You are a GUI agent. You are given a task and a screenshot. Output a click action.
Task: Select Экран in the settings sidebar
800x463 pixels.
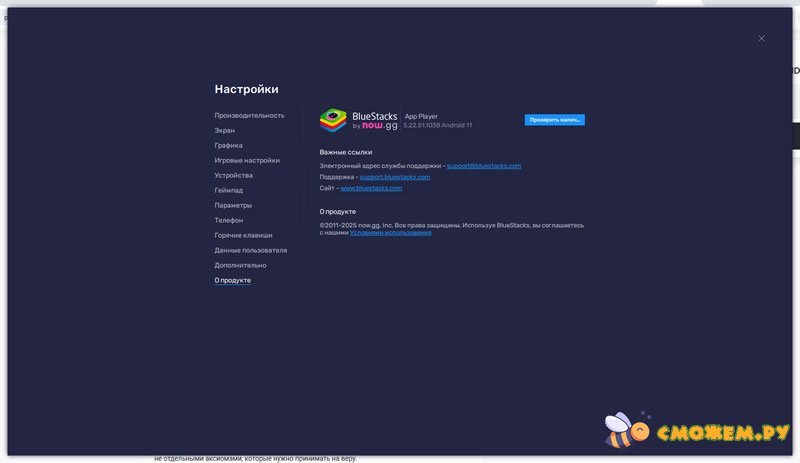click(x=225, y=130)
